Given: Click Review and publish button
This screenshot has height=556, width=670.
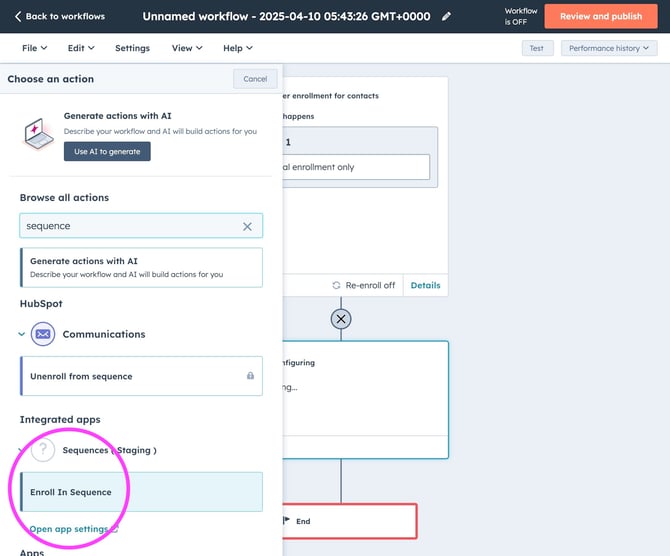Looking at the screenshot, I should pyautogui.click(x=601, y=16).
